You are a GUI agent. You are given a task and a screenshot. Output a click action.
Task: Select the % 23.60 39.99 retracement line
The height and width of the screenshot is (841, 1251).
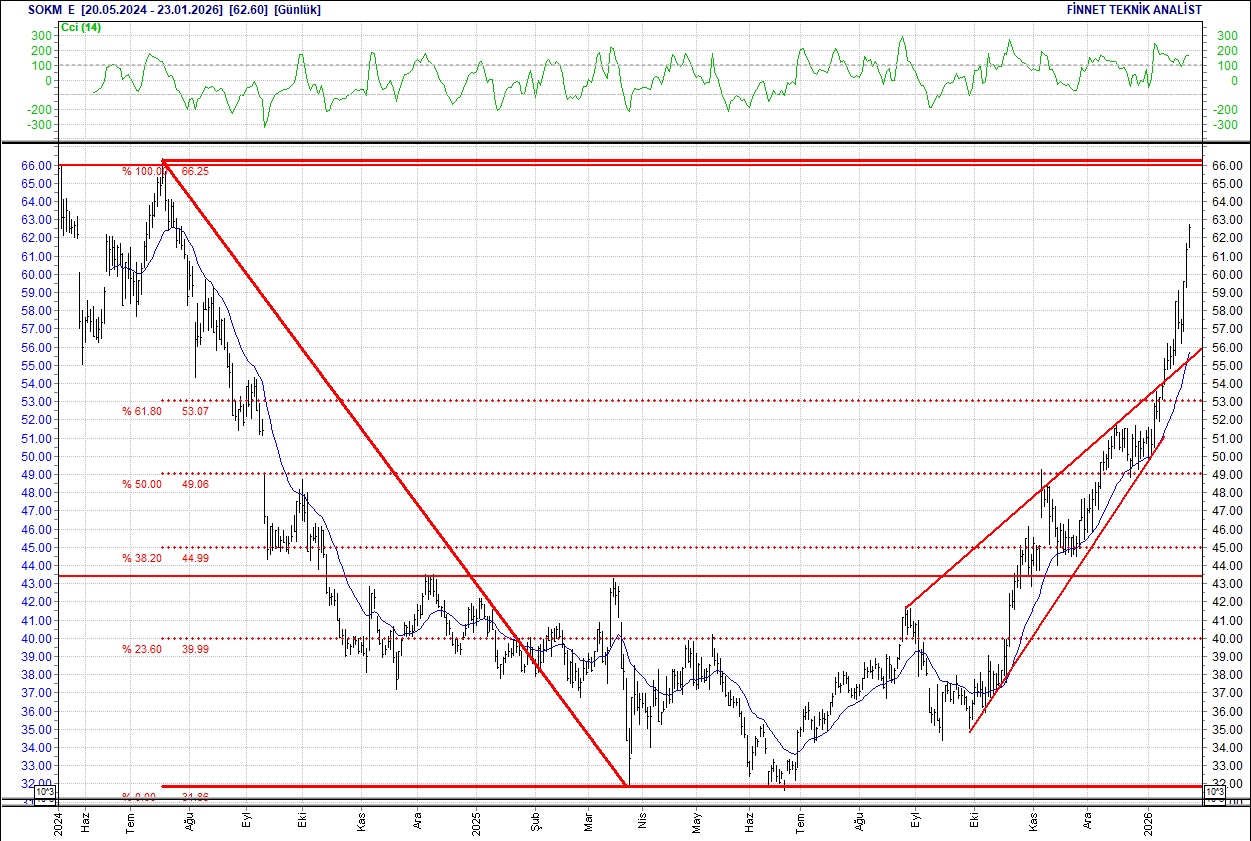click(166, 649)
